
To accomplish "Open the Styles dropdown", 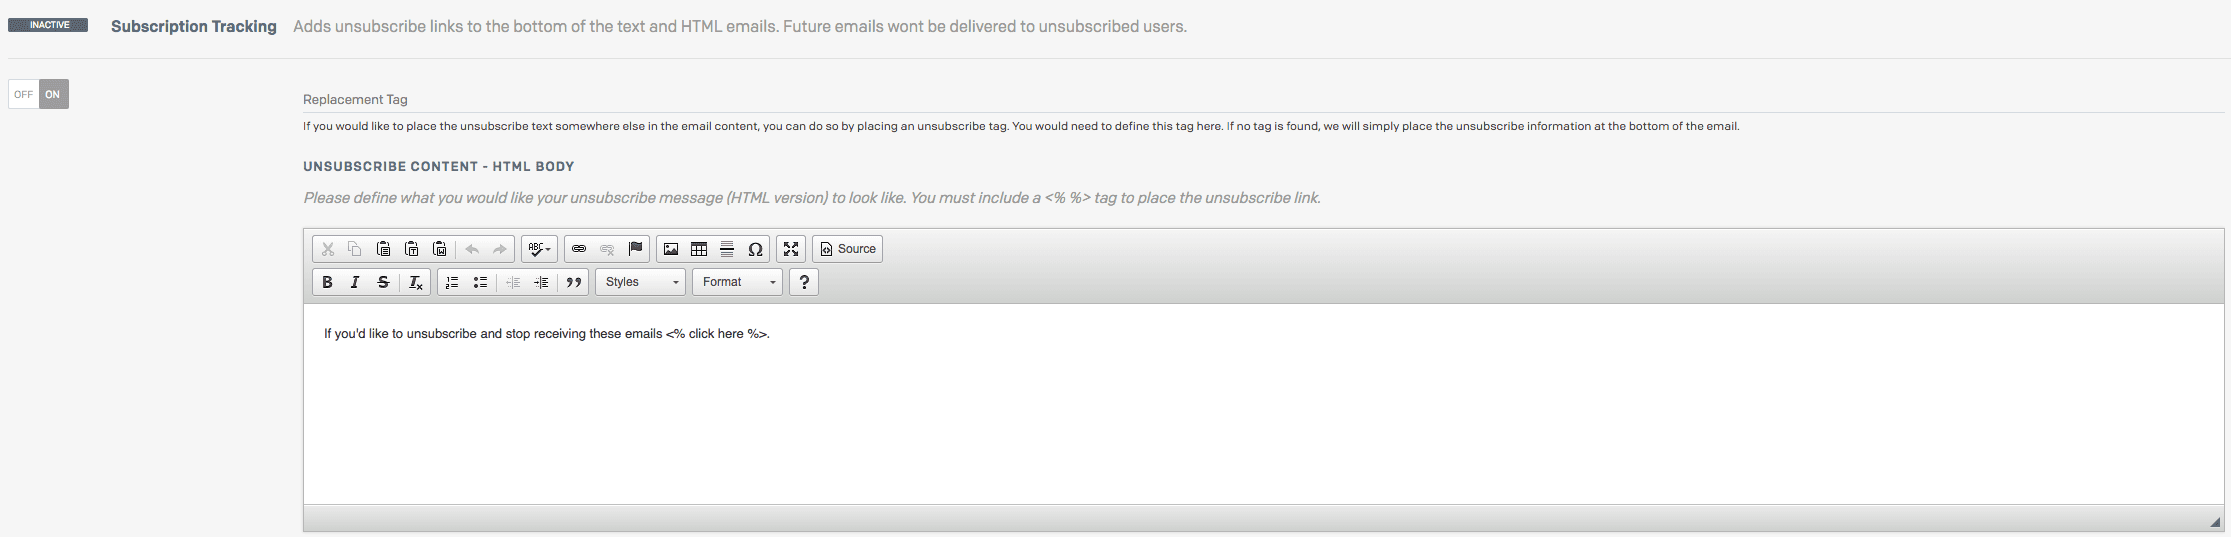I will pos(641,282).
